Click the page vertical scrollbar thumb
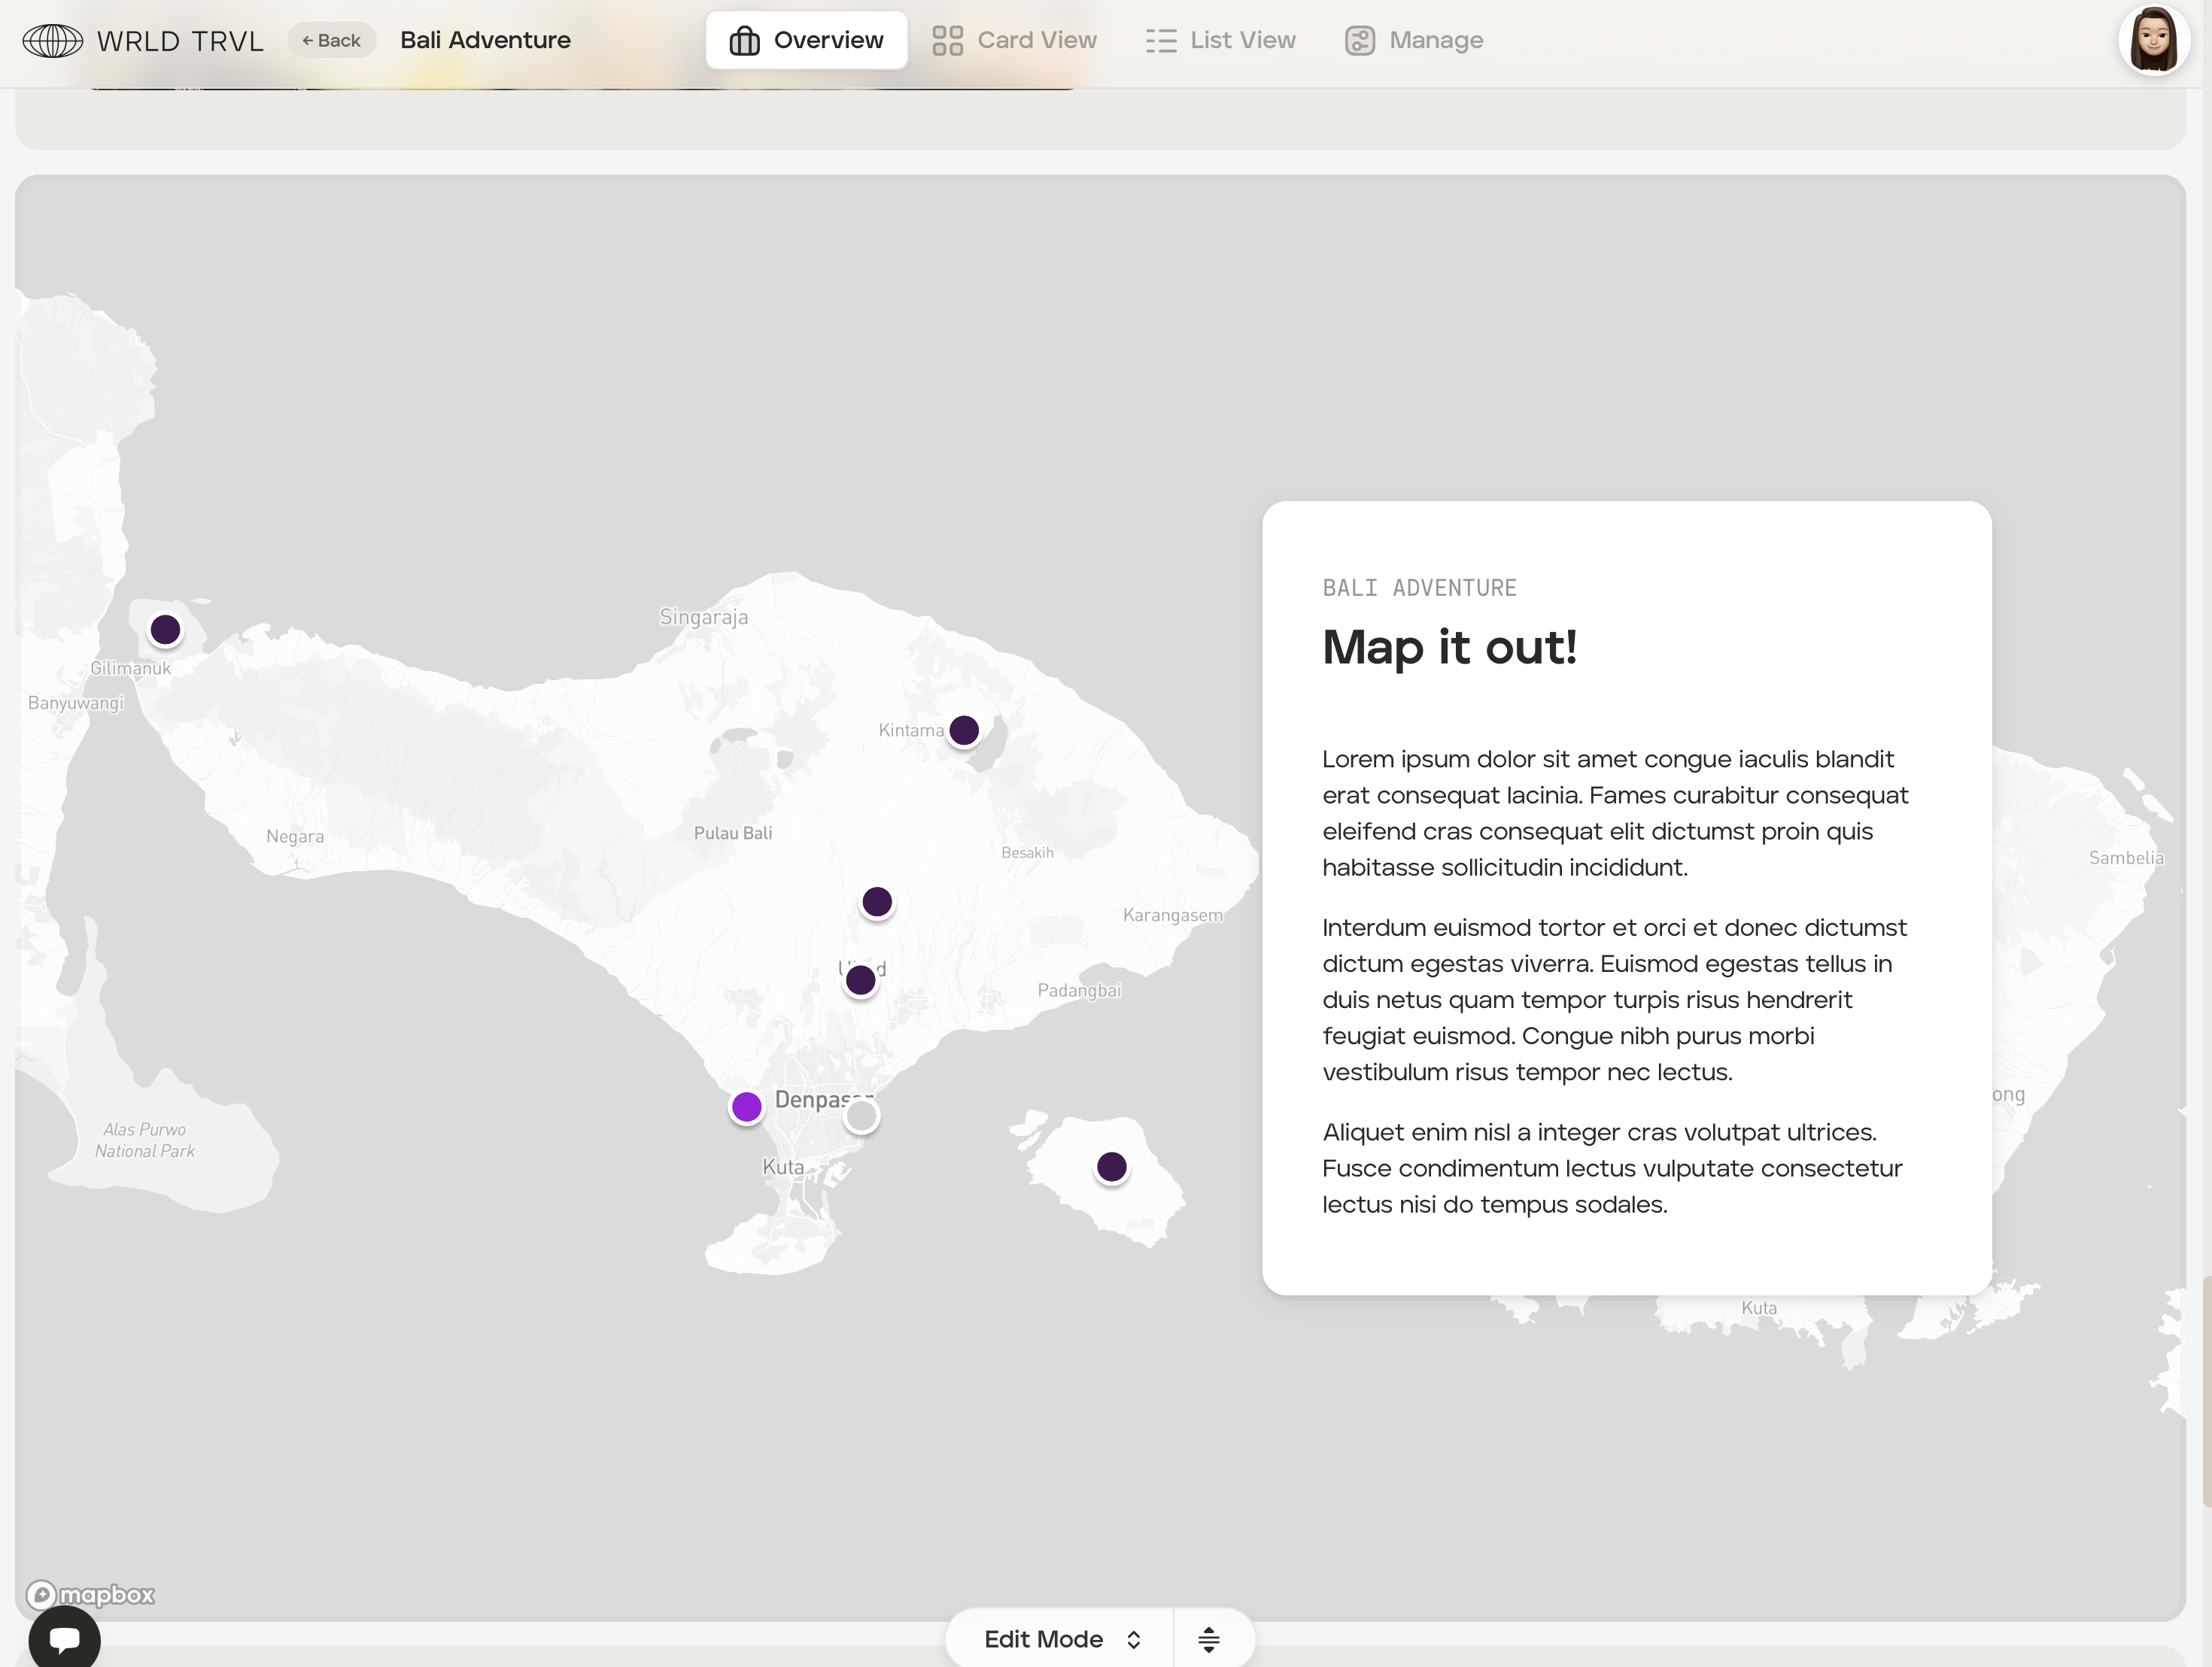 click(2205, 1390)
